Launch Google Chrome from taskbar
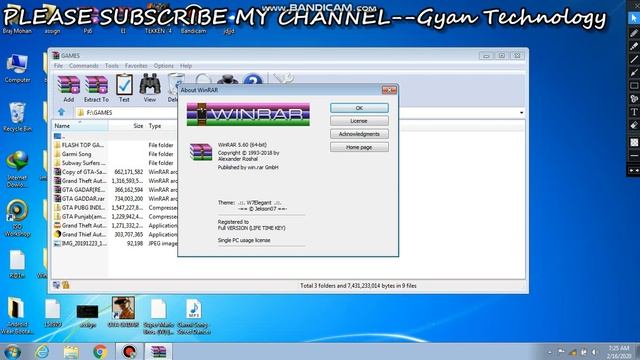 (x=100, y=352)
